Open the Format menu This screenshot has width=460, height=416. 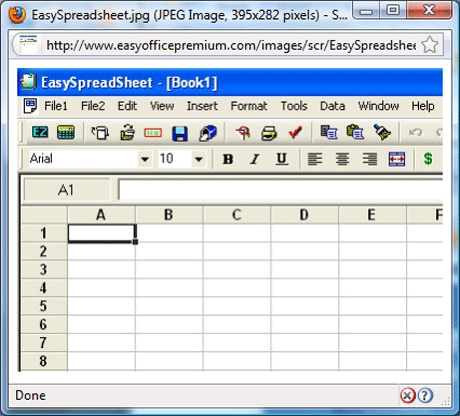click(249, 106)
